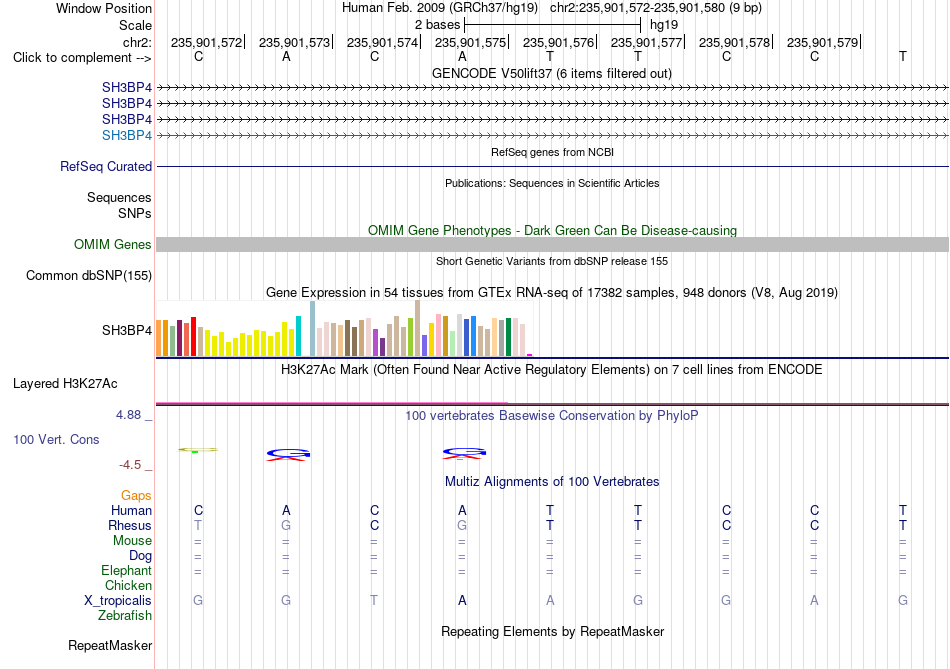Screen dimensions: 950x669
Task: Click the "SNPs" track label
Action: tap(135, 213)
